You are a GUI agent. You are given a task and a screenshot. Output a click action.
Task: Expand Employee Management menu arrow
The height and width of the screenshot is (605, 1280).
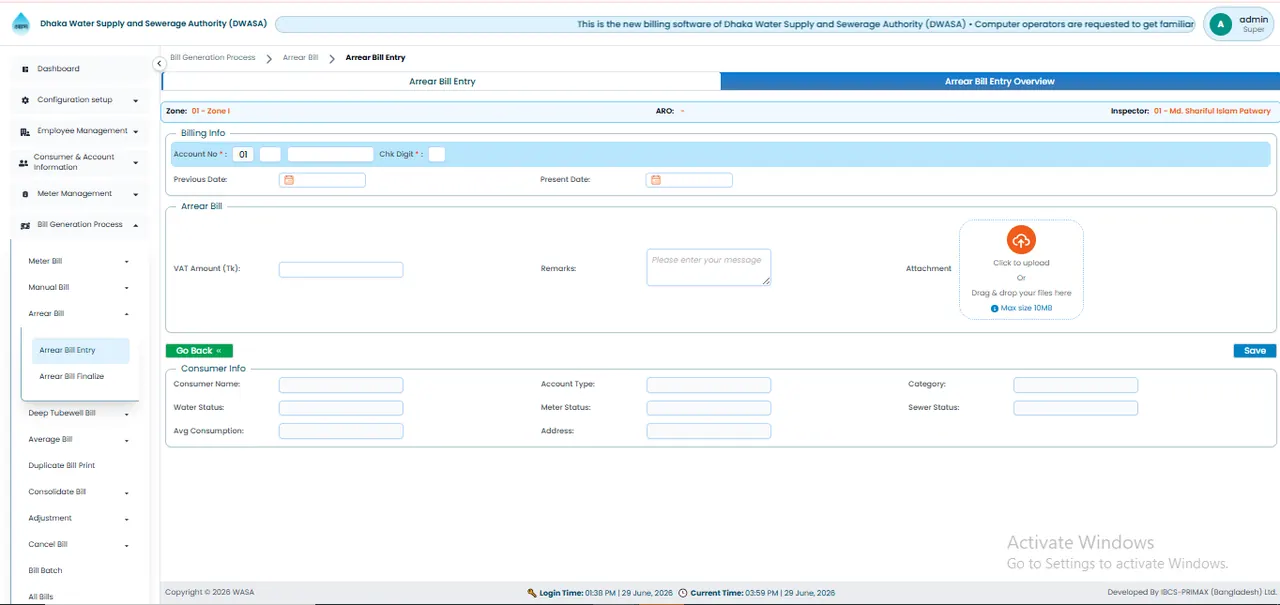(x=135, y=131)
